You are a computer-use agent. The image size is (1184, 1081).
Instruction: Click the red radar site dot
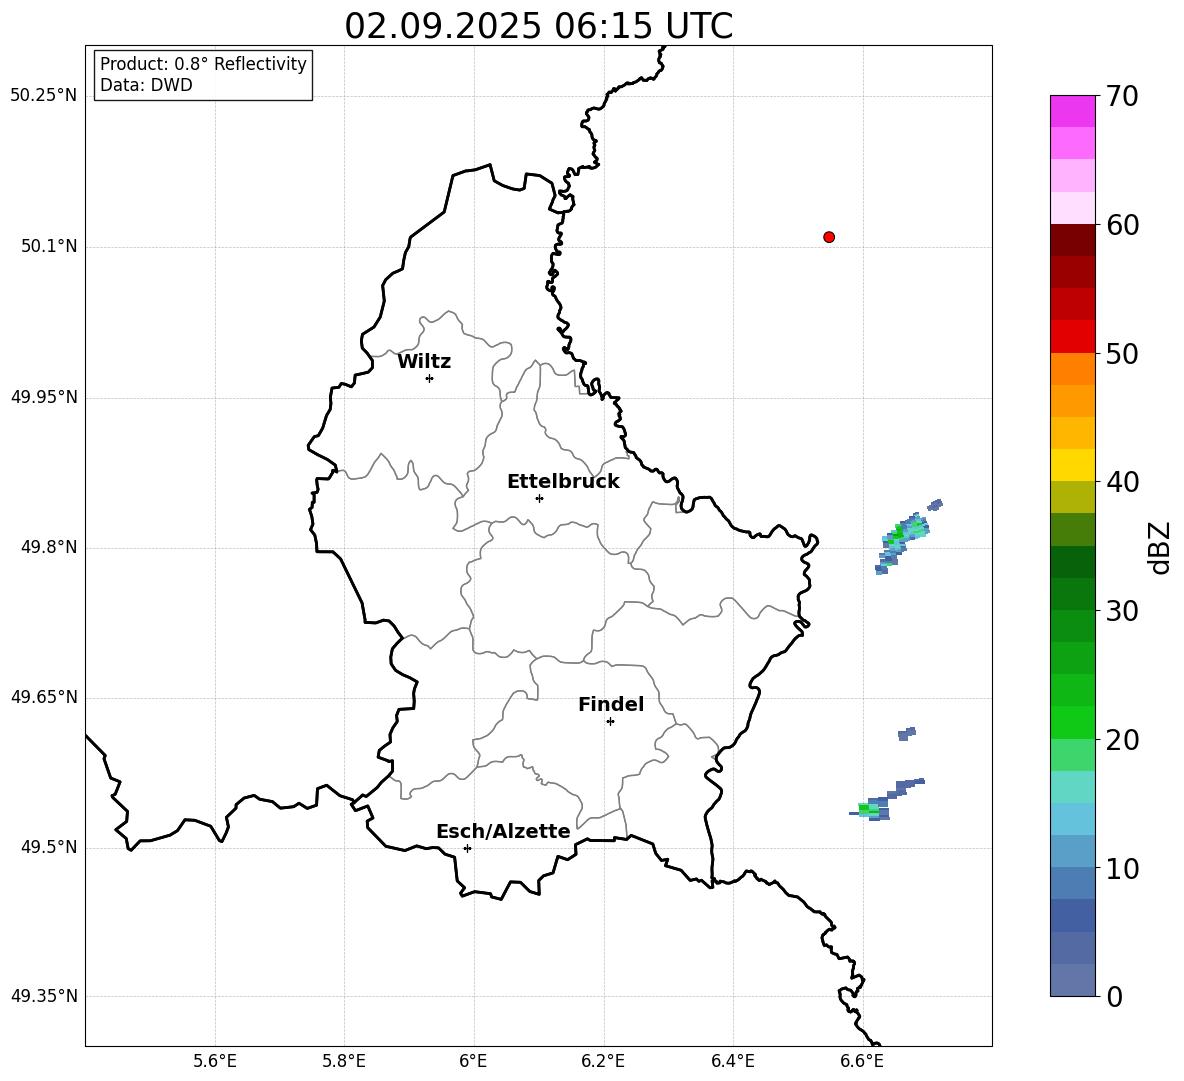[829, 237]
